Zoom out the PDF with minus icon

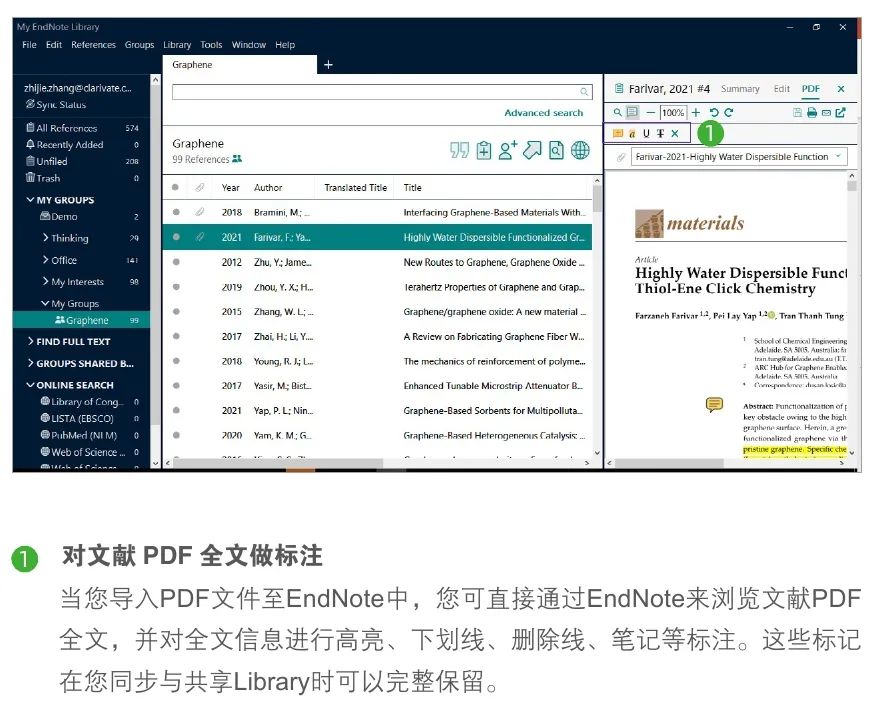pyautogui.click(x=650, y=113)
